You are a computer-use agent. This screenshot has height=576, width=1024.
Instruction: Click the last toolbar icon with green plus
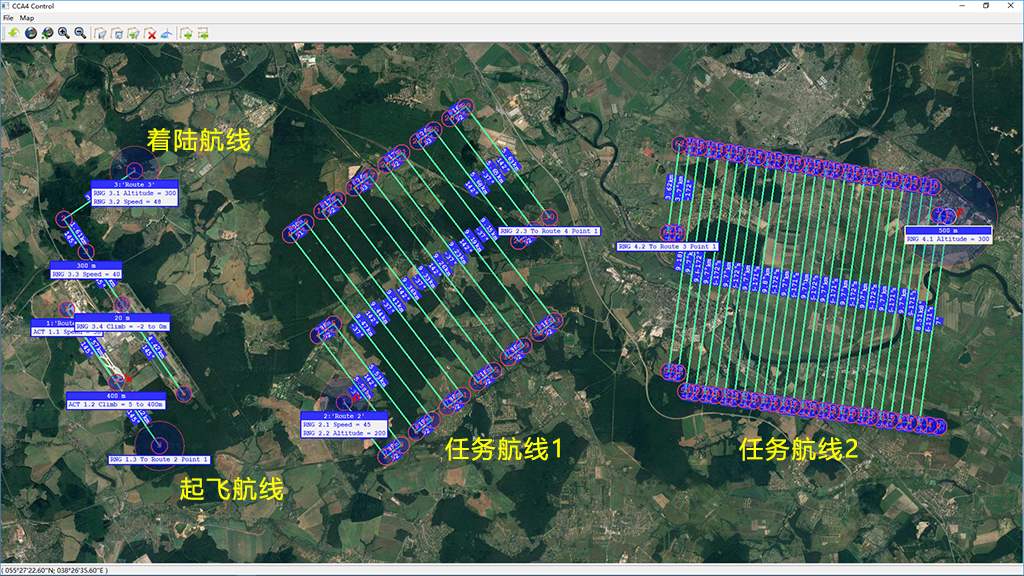tap(203, 33)
